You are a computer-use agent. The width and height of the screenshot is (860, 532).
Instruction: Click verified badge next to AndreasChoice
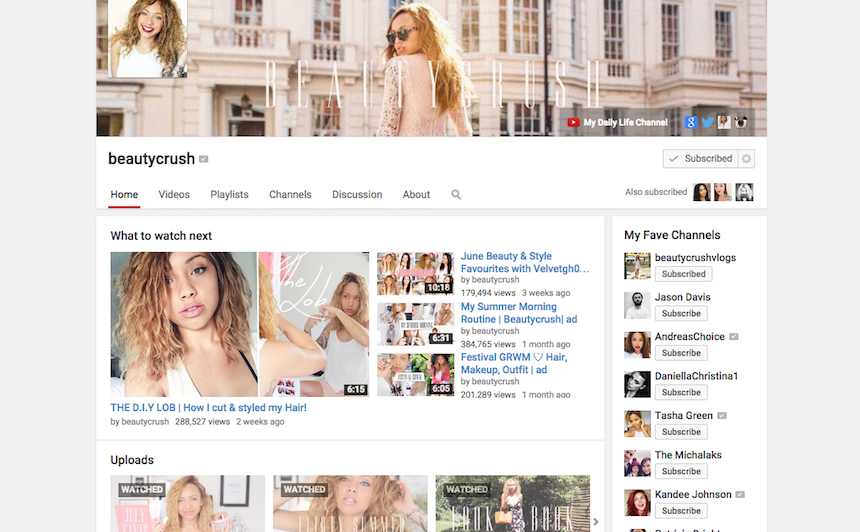(x=734, y=337)
